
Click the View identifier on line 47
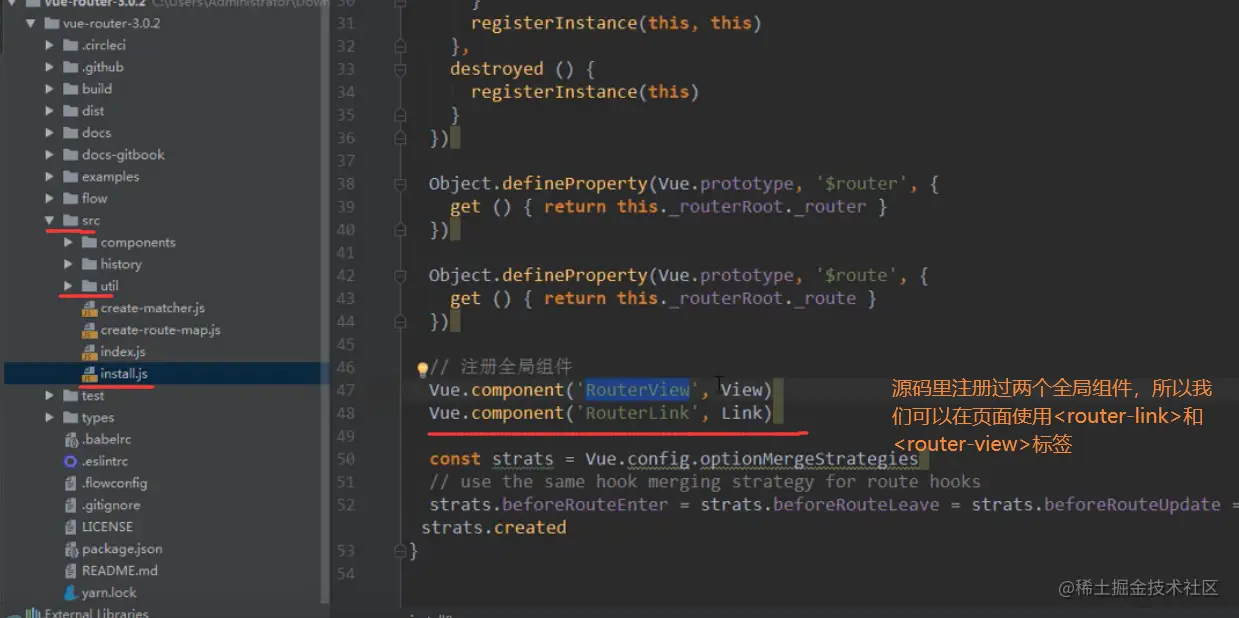tap(741, 390)
